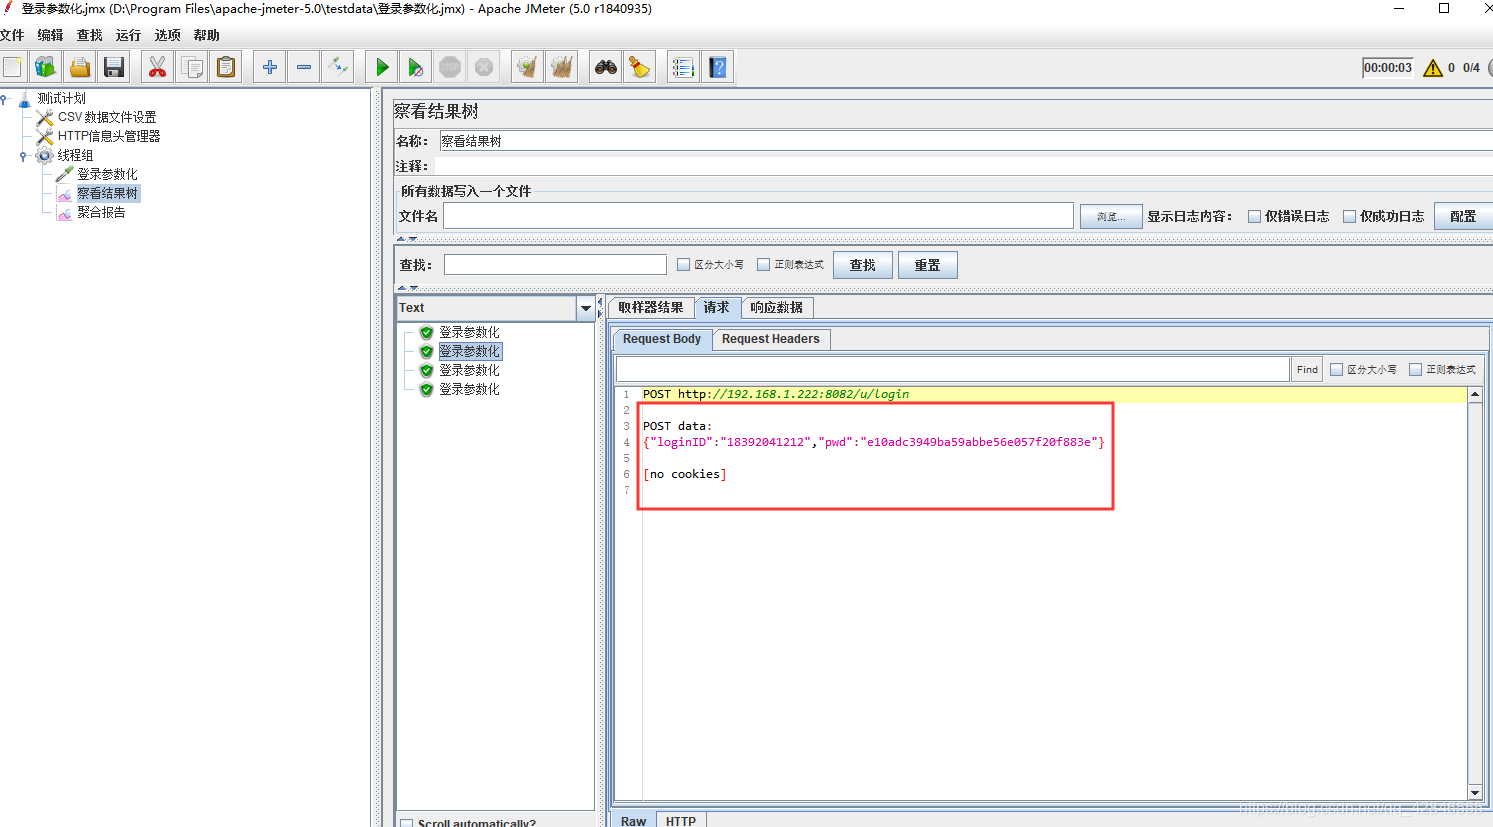Select the 聚合报告 listener node
This screenshot has height=827, width=1493.
coord(101,212)
